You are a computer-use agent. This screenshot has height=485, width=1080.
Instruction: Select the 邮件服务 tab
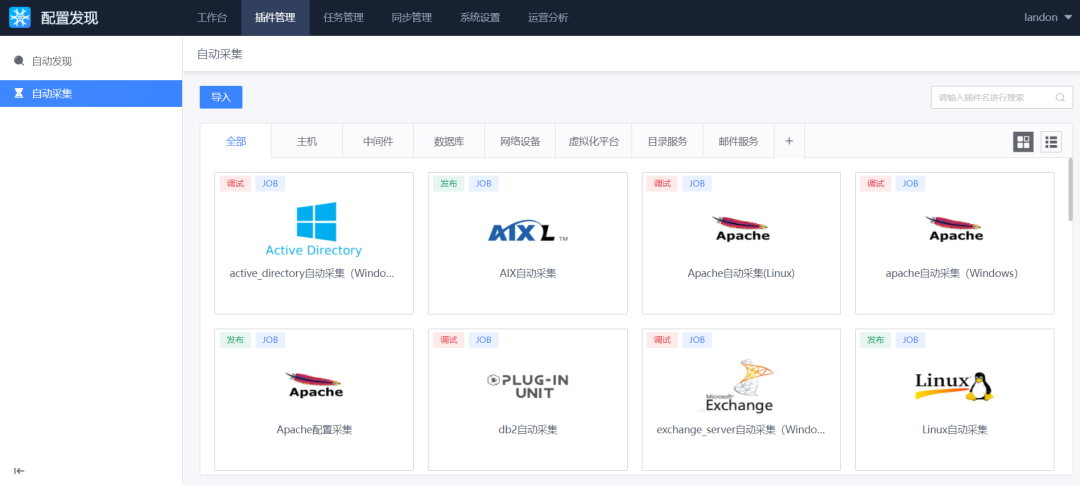coord(738,141)
